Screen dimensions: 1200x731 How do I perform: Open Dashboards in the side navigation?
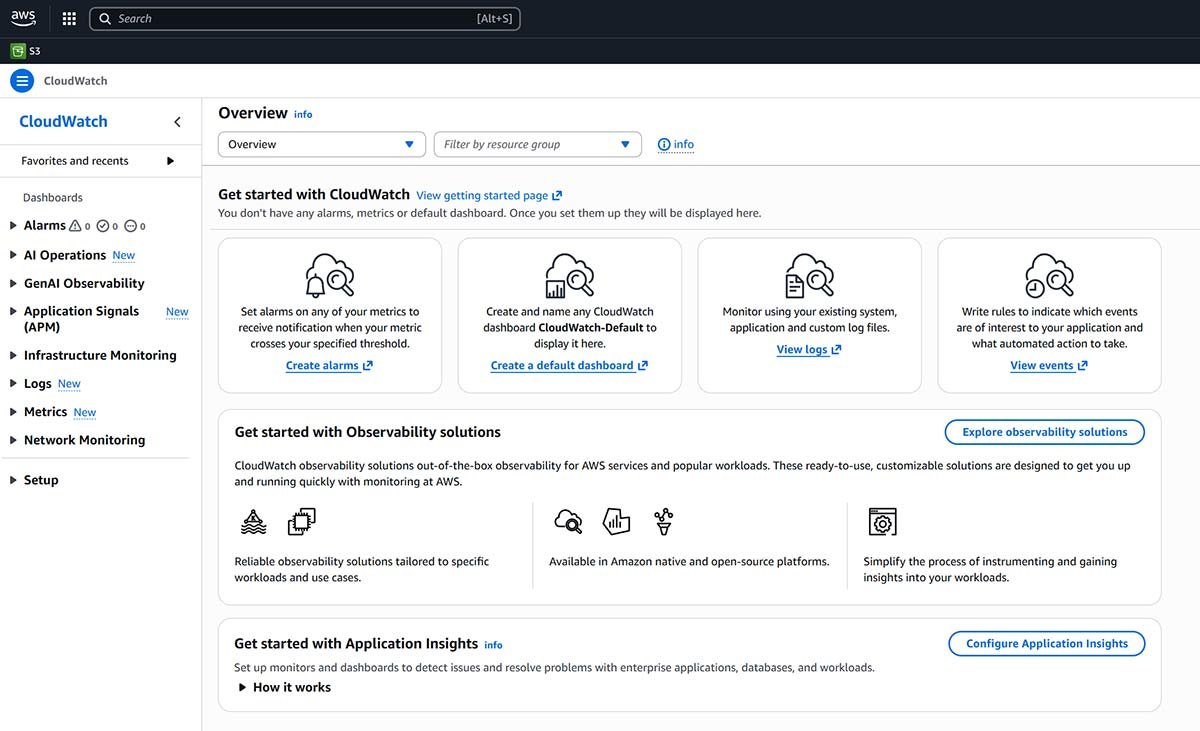click(x=53, y=198)
